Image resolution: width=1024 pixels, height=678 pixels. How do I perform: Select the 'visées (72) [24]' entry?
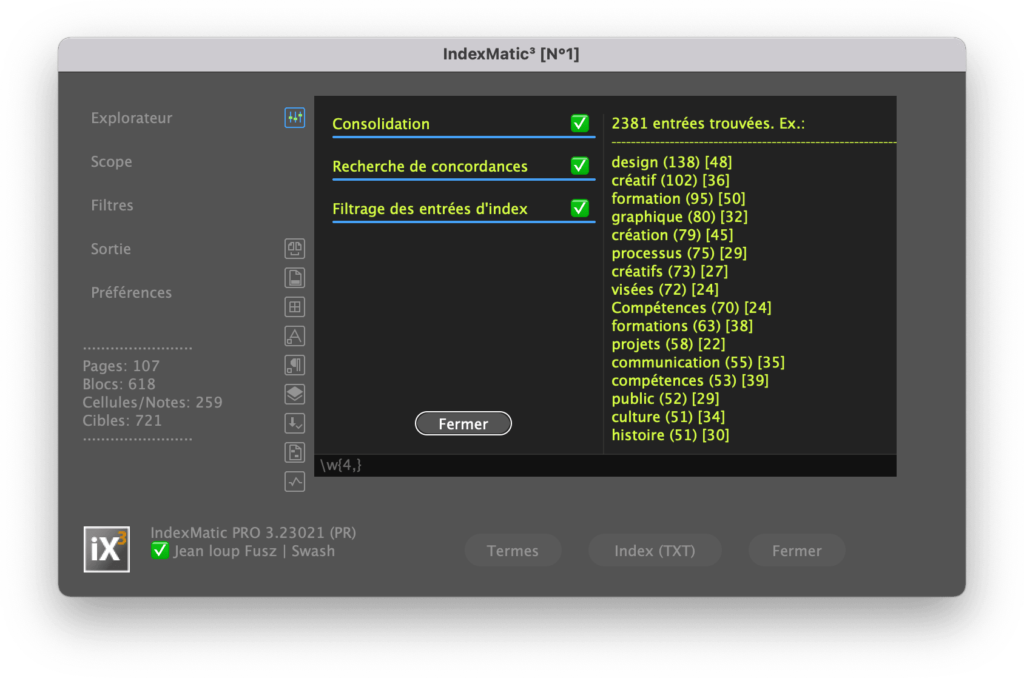tap(665, 289)
